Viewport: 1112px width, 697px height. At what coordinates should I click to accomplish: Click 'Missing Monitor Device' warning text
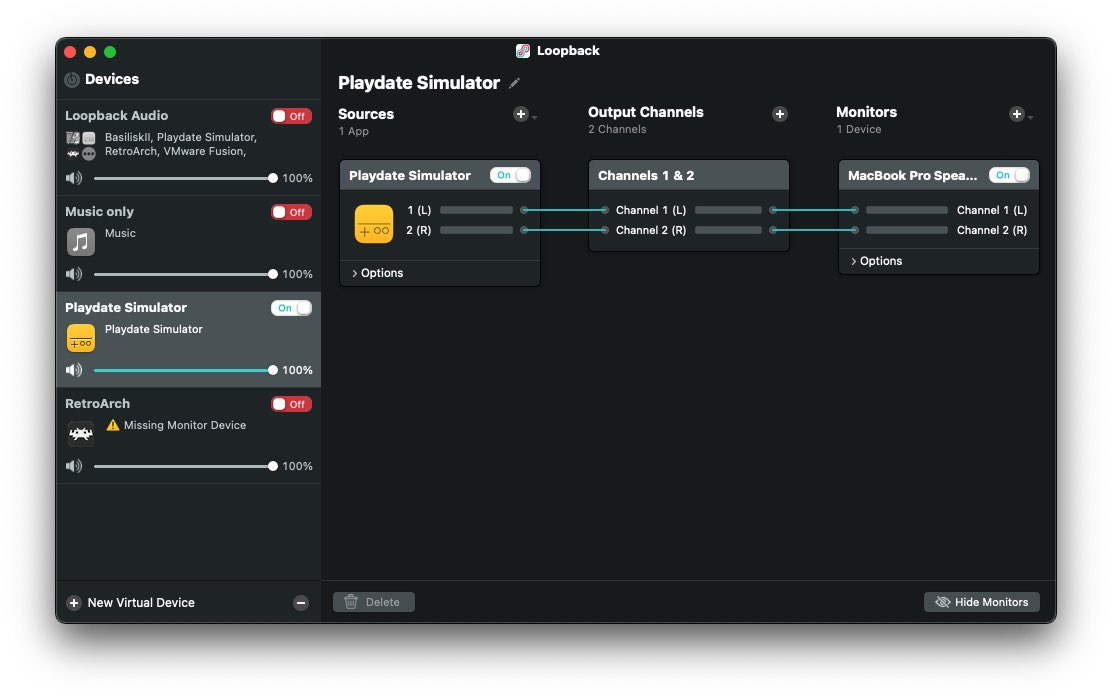click(185, 425)
